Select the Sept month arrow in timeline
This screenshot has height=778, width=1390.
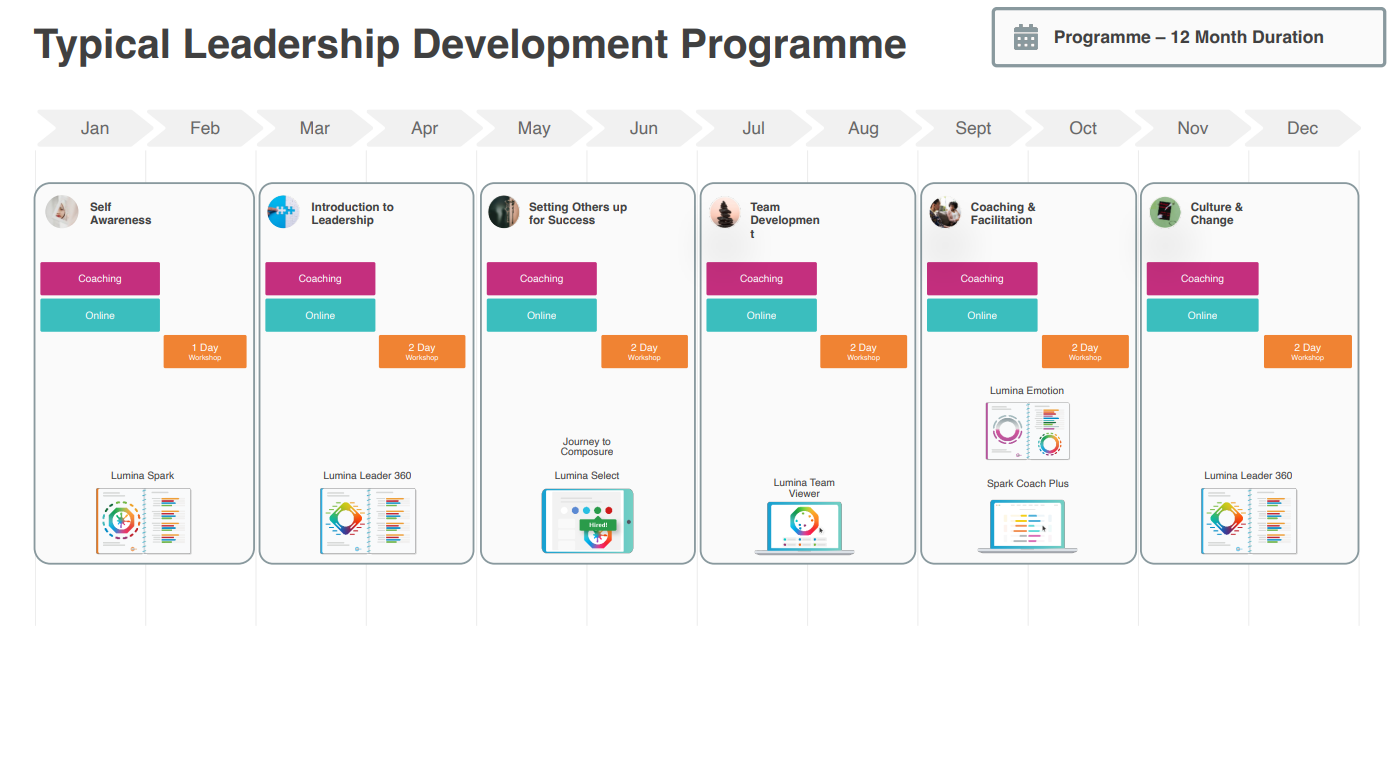(973, 128)
